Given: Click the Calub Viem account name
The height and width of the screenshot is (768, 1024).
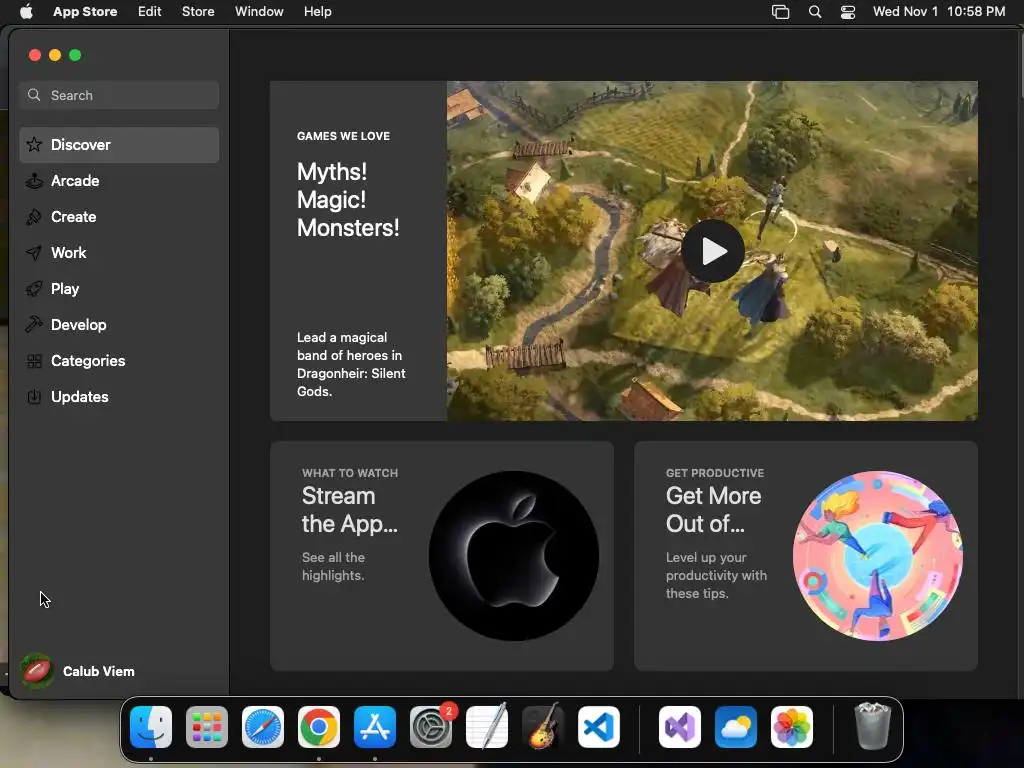Looking at the screenshot, I should pos(99,671).
